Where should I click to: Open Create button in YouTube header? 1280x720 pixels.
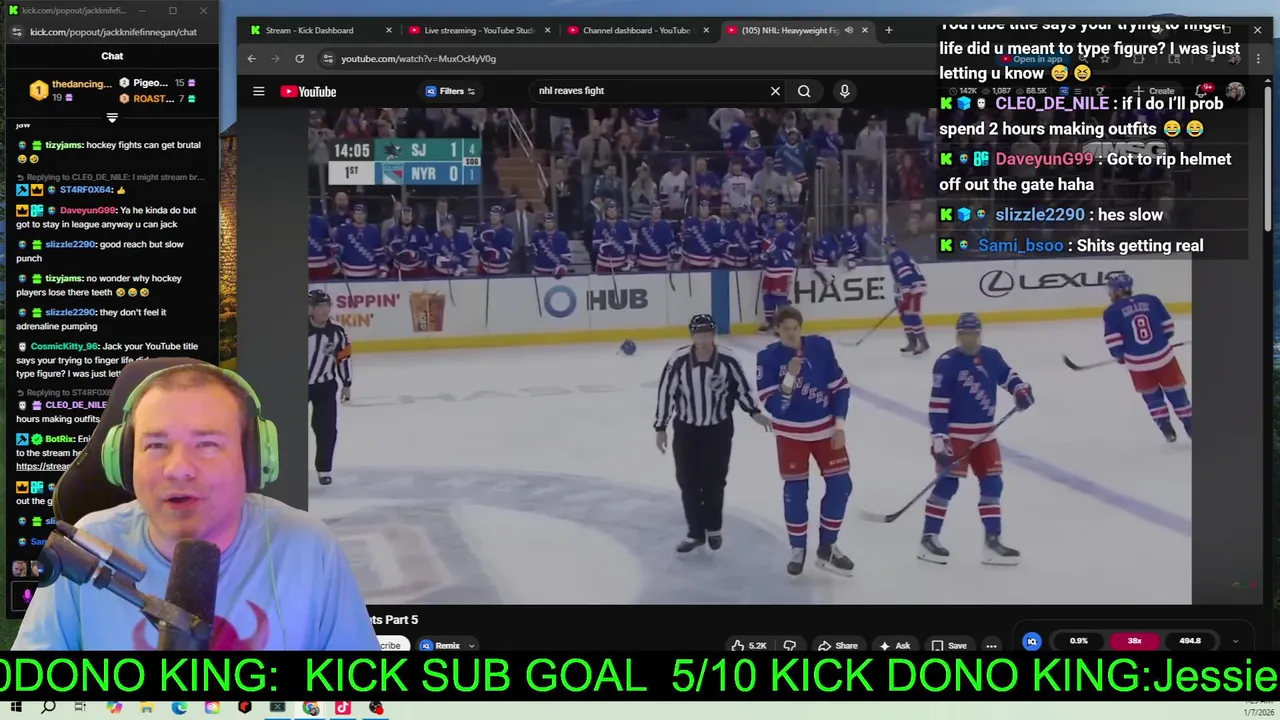coord(1155,91)
